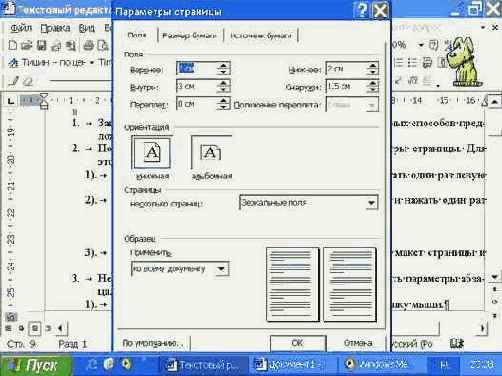Click the Office Assistant dog character
This screenshot has width=502, height=376.
[463, 62]
